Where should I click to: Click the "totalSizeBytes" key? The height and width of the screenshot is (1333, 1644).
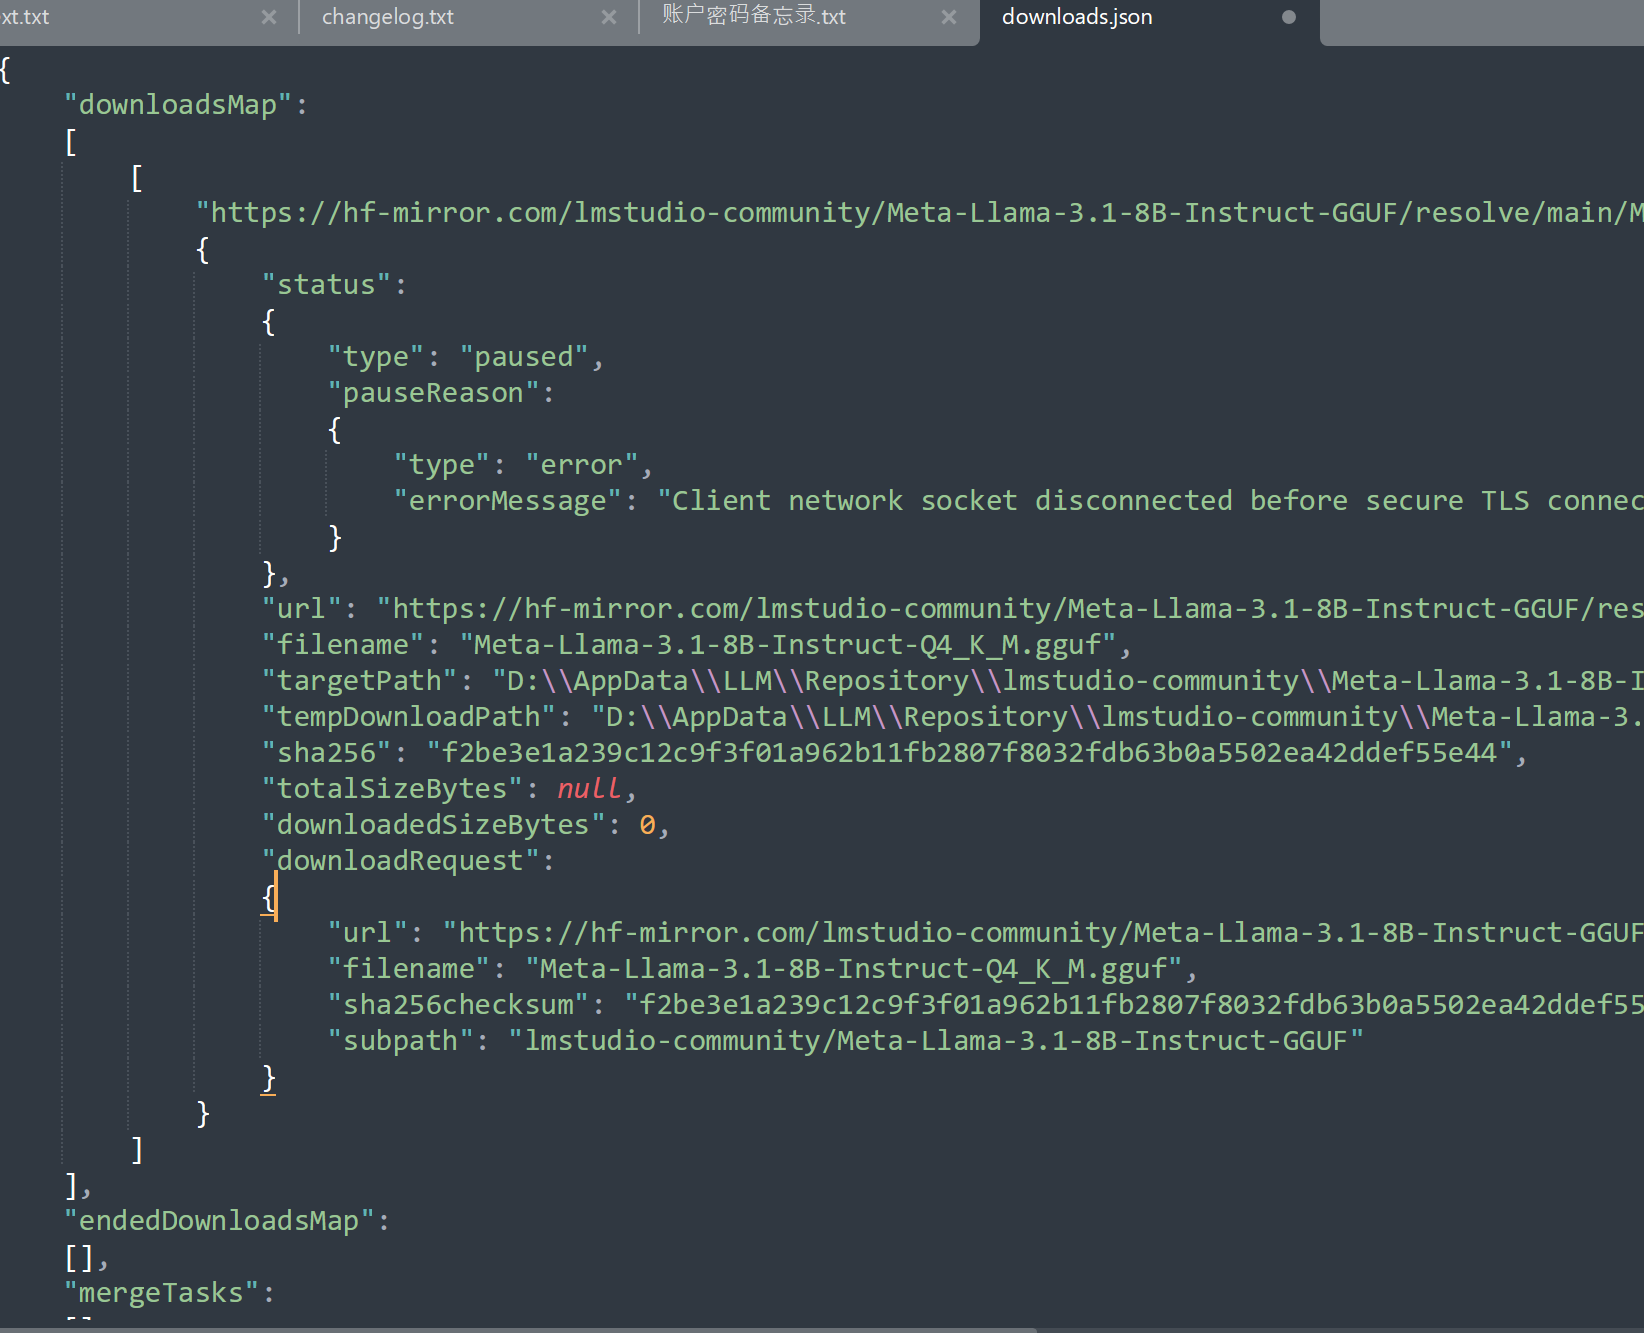[393, 789]
